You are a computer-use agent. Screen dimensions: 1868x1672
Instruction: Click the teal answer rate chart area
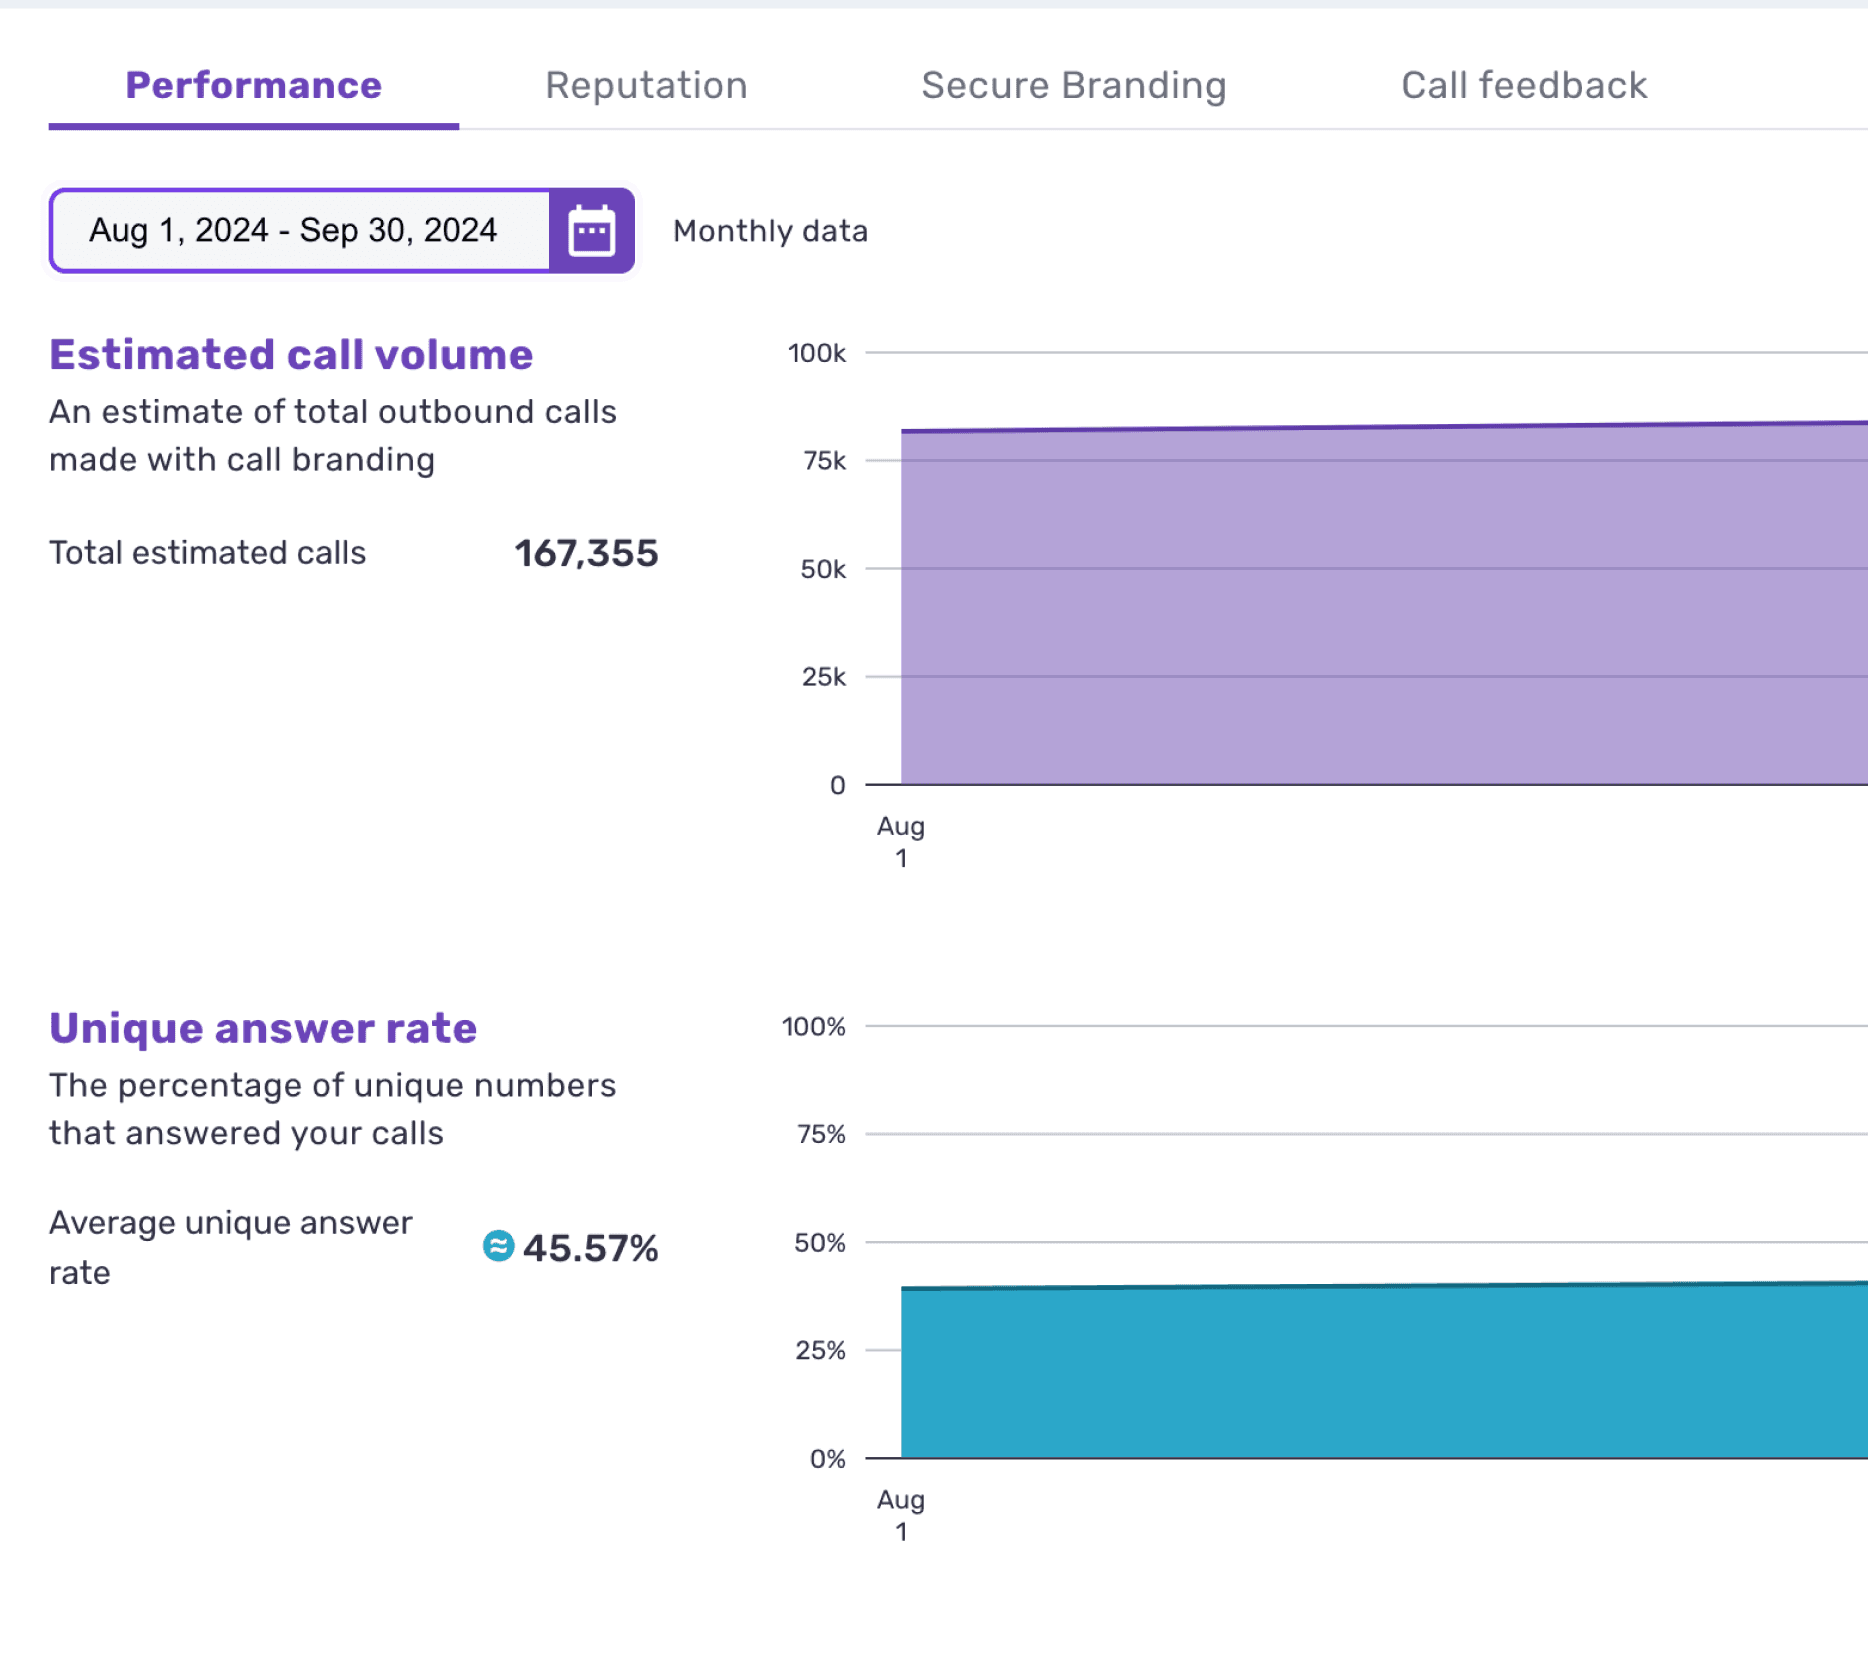[1384, 1370]
